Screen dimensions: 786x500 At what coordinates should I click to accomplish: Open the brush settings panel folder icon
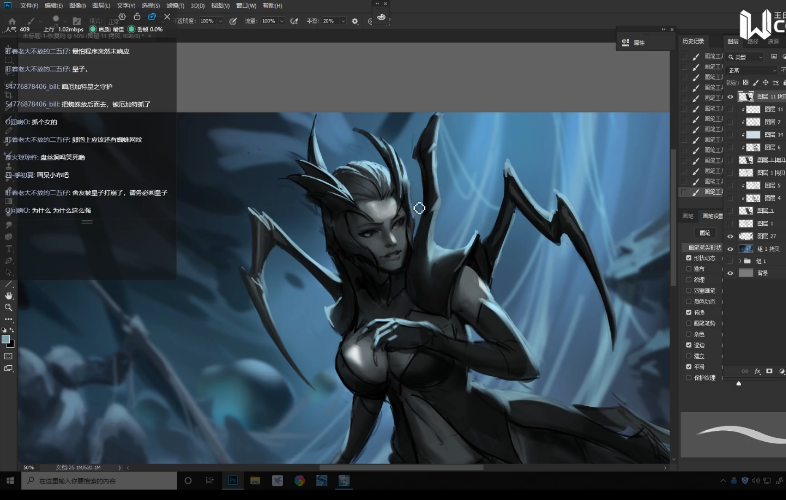pyautogui.click(x=77, y=21)
